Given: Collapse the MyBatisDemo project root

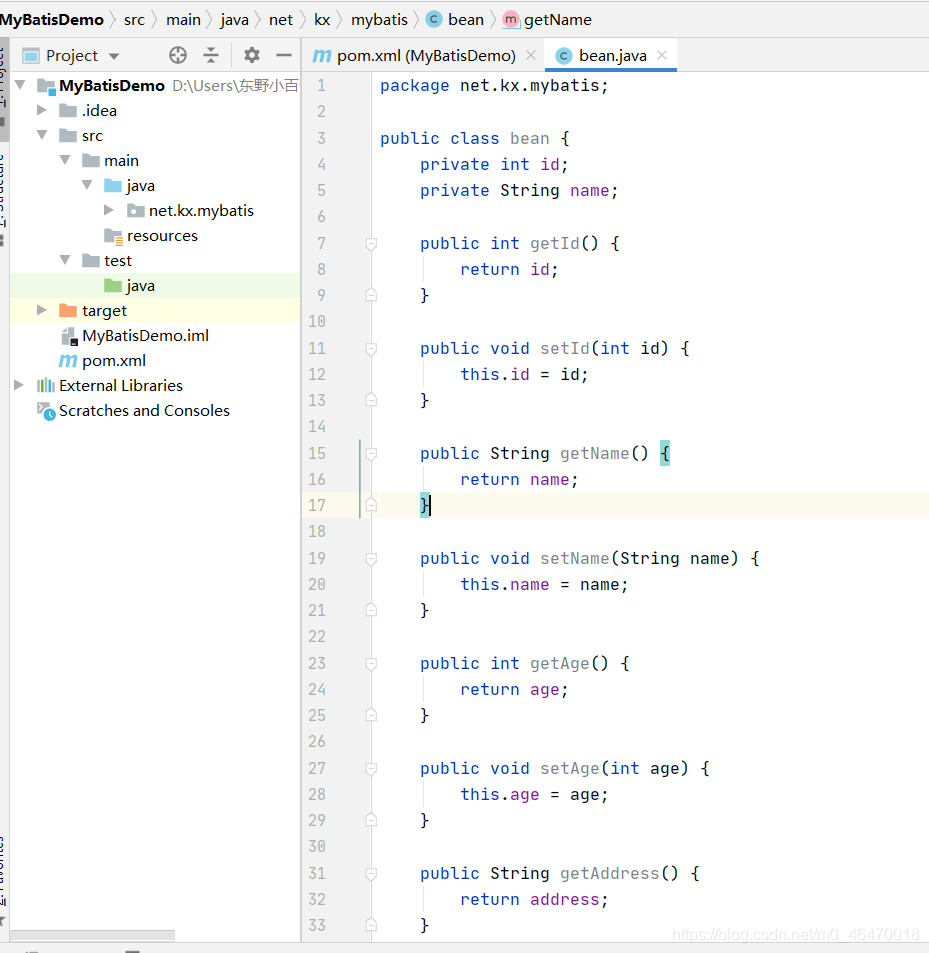Looking at the screenshot, I should click(x=20, y=84).
